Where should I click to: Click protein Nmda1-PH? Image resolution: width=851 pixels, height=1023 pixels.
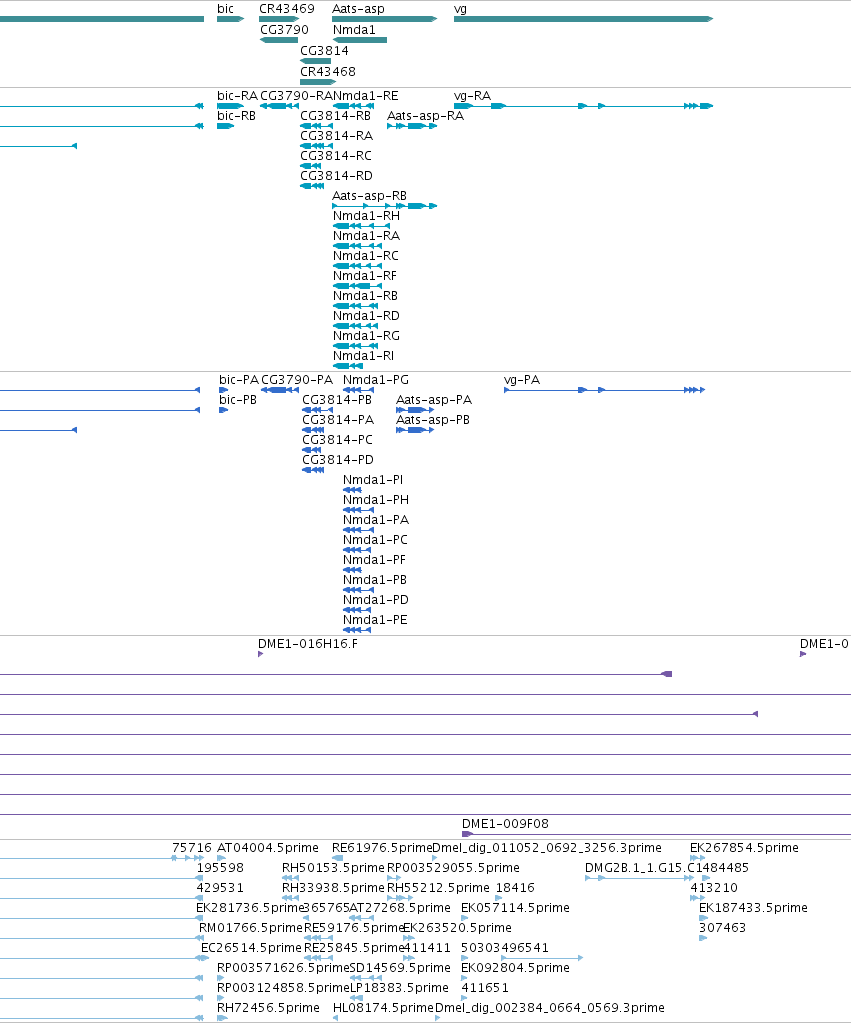click(x=358, y=510)
